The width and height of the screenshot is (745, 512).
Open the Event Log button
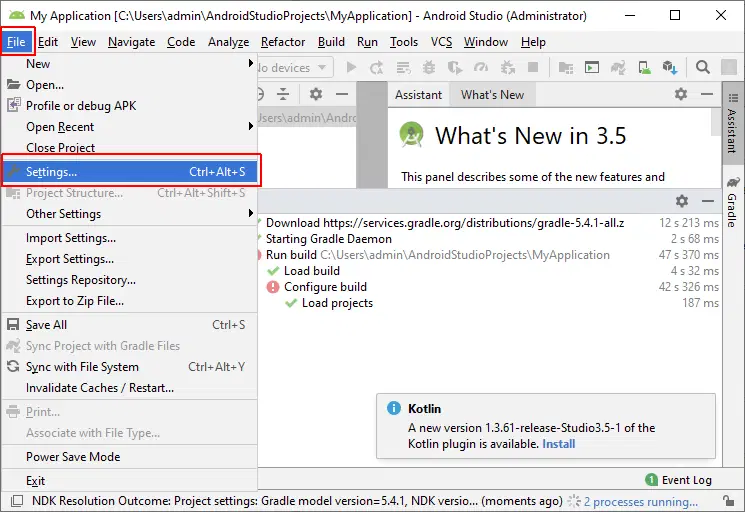pos(679,480)
